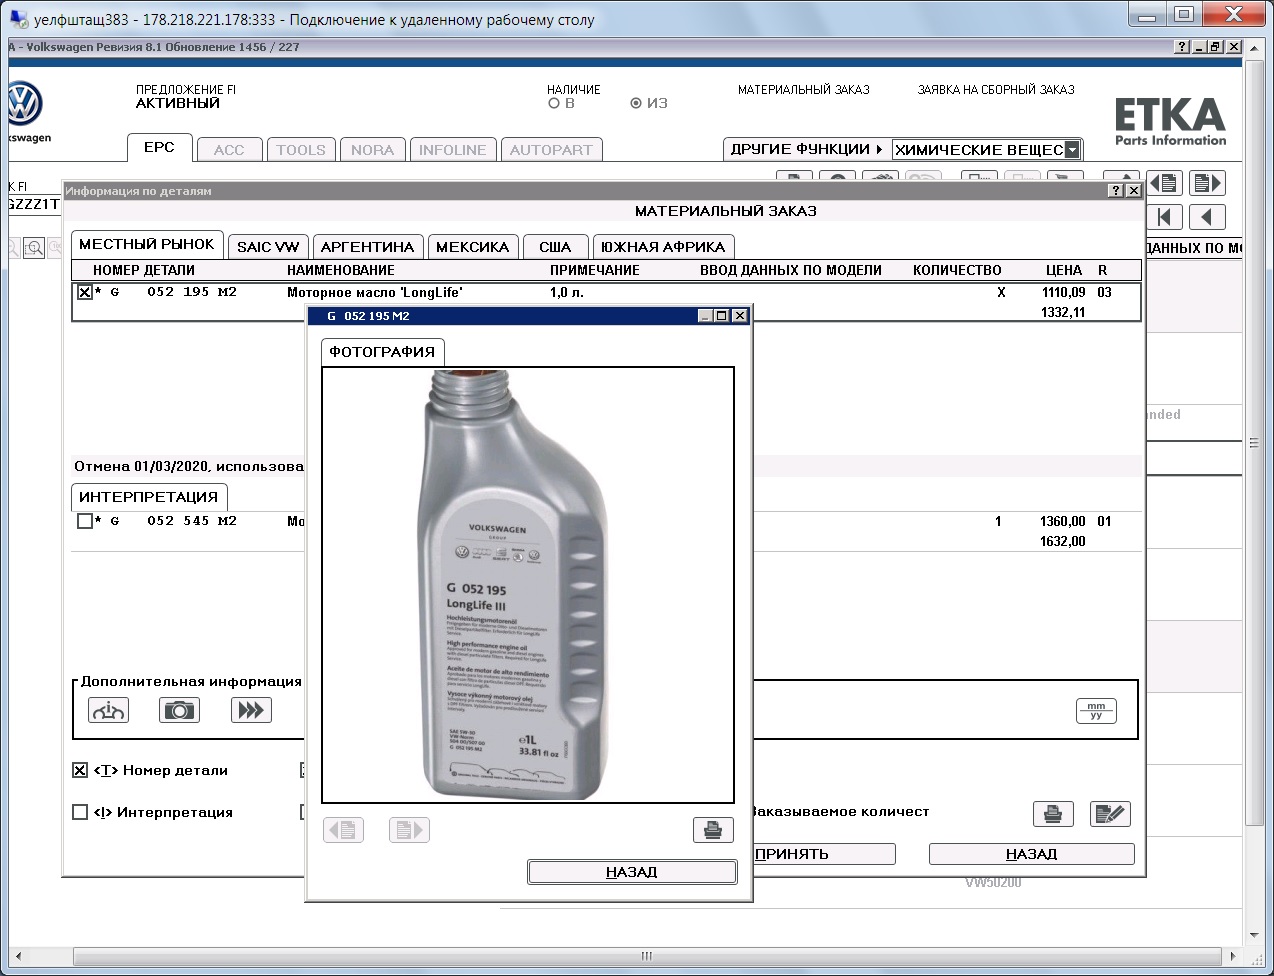Viewport: 1274px width, 976px height.
Task: Select the НАЛИЧИЕ 'ИЗ' radio button
Action: 636,103
